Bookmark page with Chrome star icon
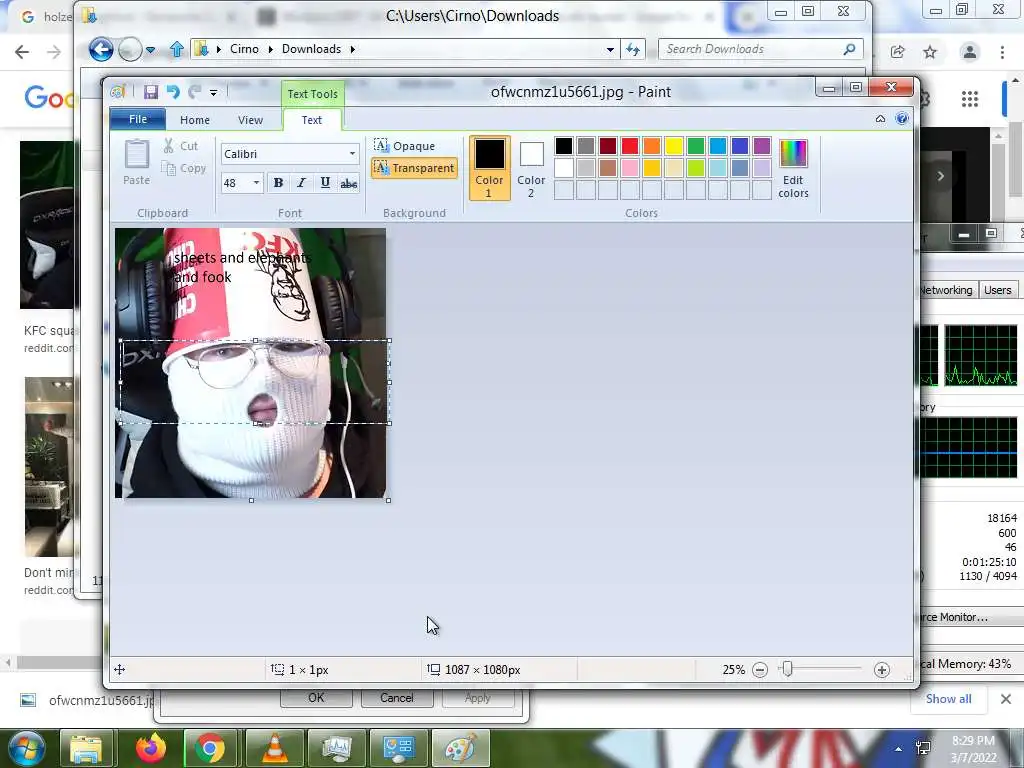 click(930, 52)
